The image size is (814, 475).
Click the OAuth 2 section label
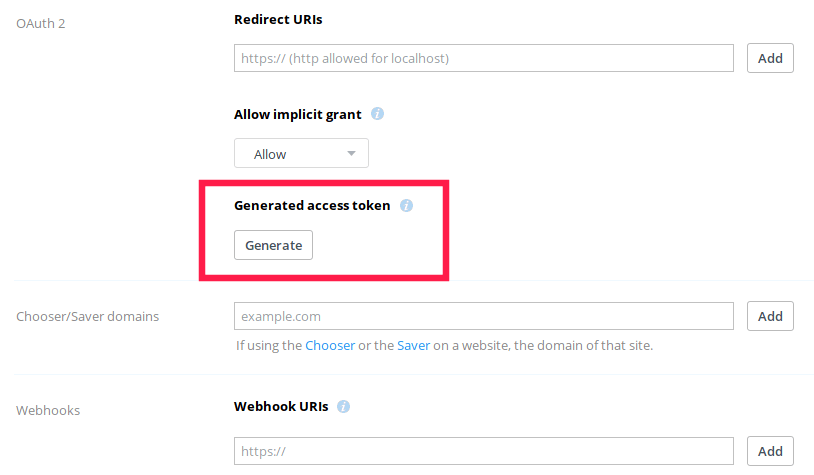pyautogui.click(x=41, y=21)
